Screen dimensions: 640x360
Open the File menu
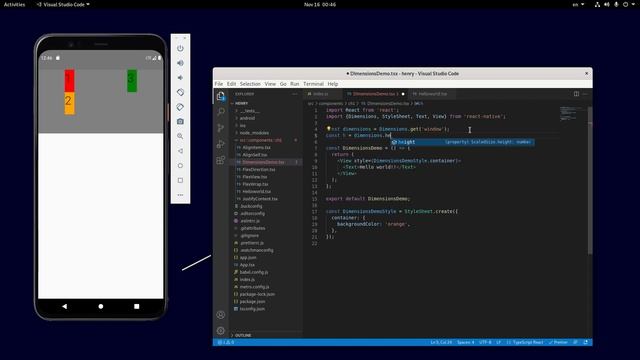coord(219,84)
